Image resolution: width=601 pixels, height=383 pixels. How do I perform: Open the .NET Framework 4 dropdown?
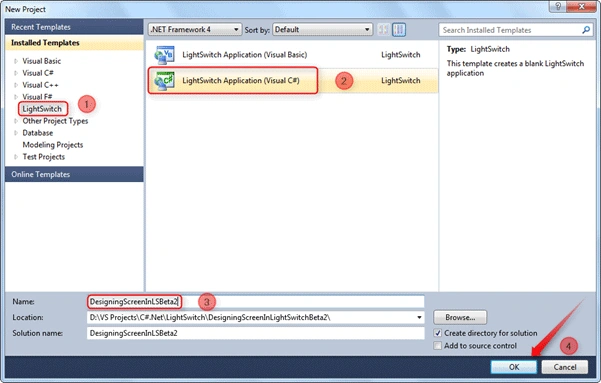click(x=195, y=30)
